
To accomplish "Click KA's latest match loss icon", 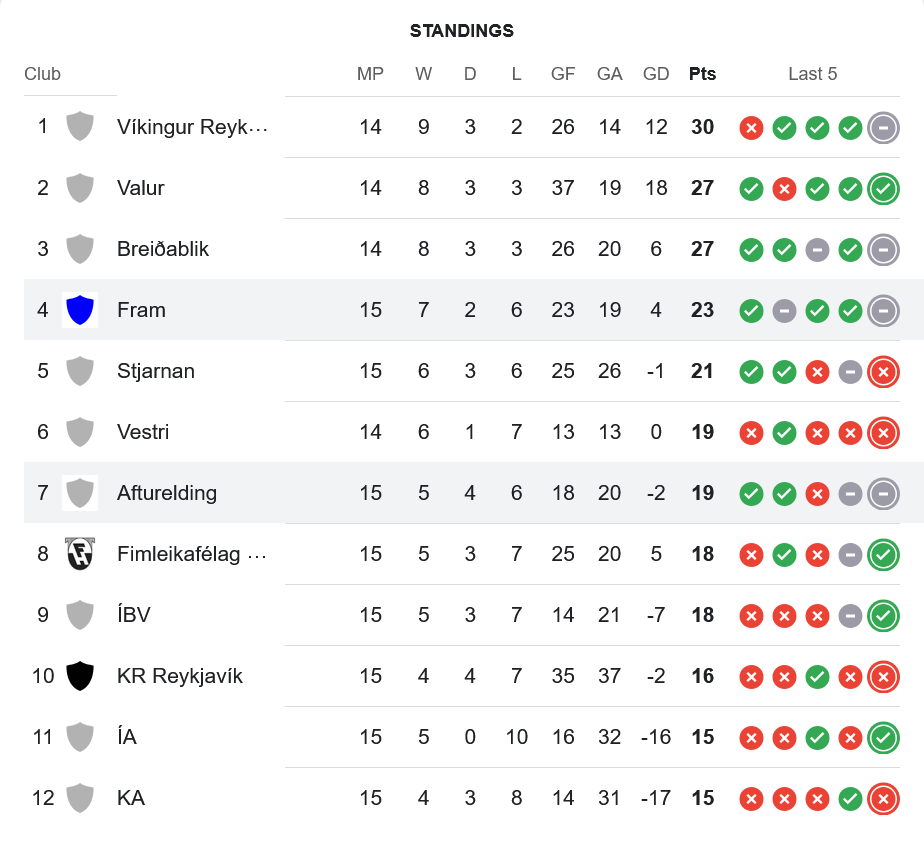I will point(882,798).
